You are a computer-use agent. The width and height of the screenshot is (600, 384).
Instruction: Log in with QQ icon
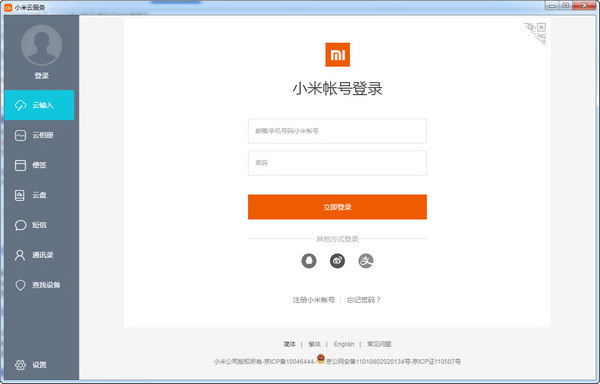click(x=309, y=261)
